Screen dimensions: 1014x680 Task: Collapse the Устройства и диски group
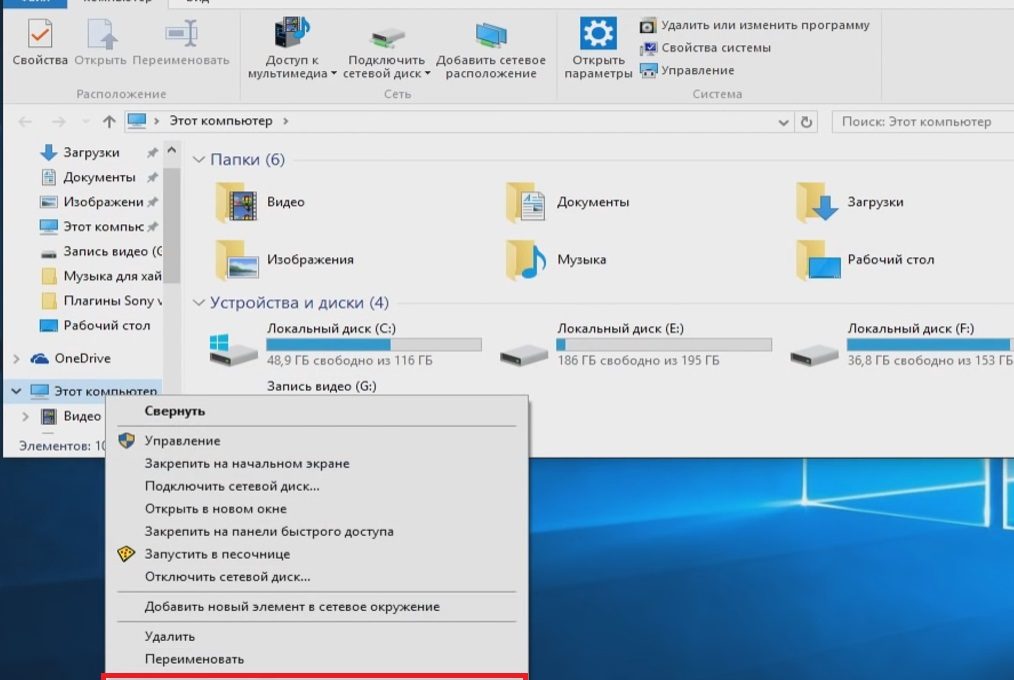pyautogui.click(x=199, y=303)
